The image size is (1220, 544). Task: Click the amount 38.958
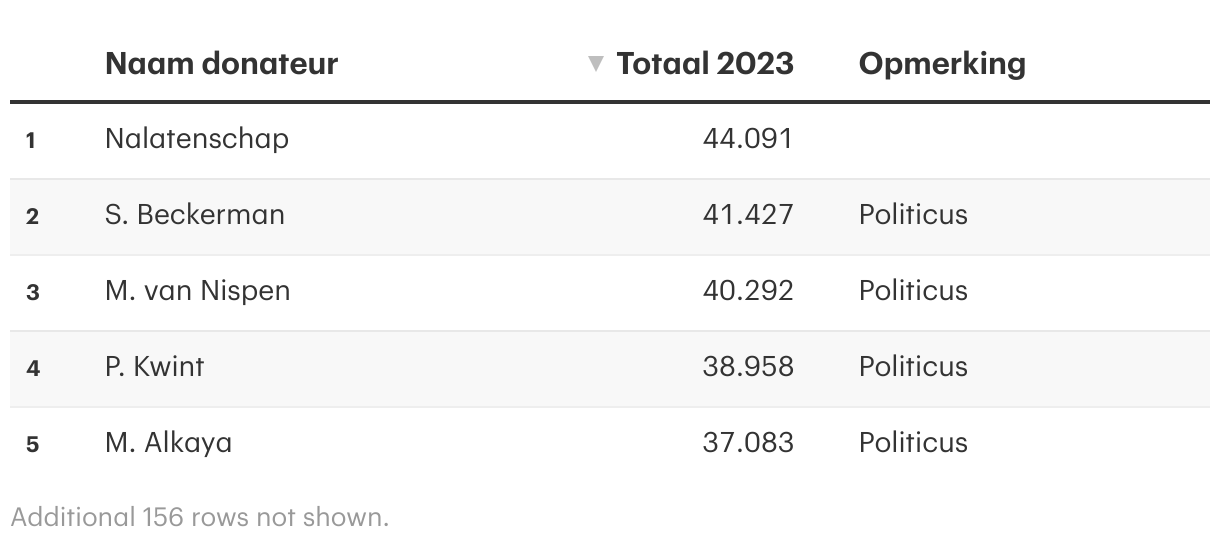pyautogui.click(x=748, y=366)
